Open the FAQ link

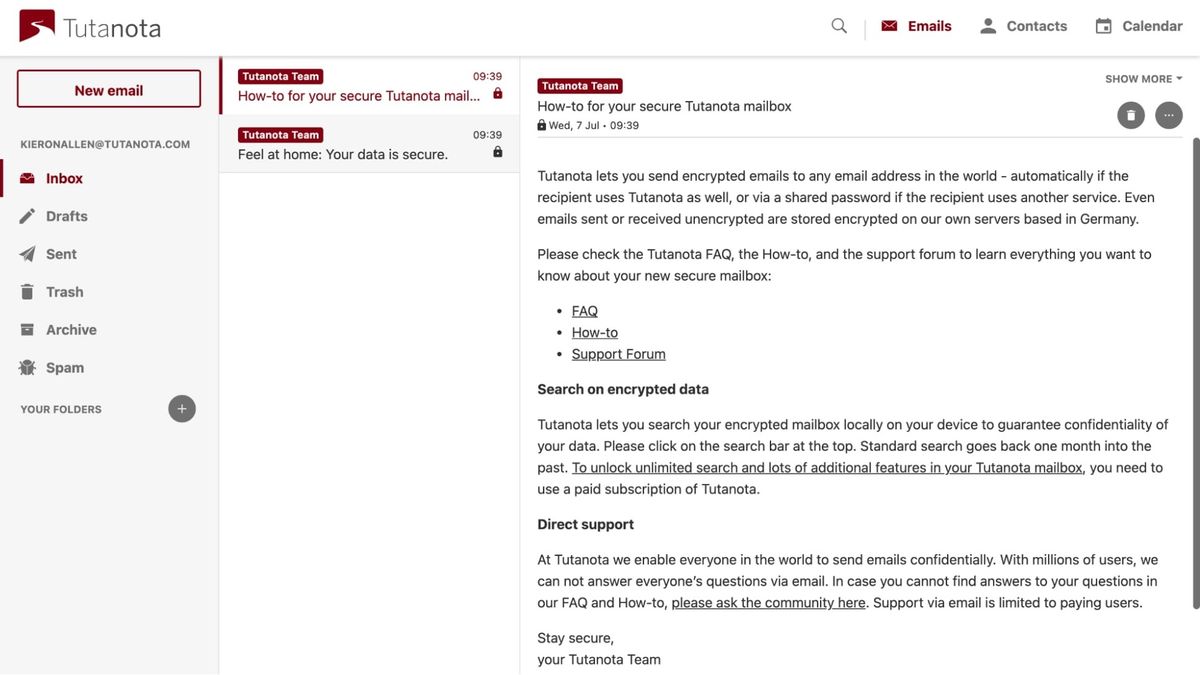coord(584,310)
